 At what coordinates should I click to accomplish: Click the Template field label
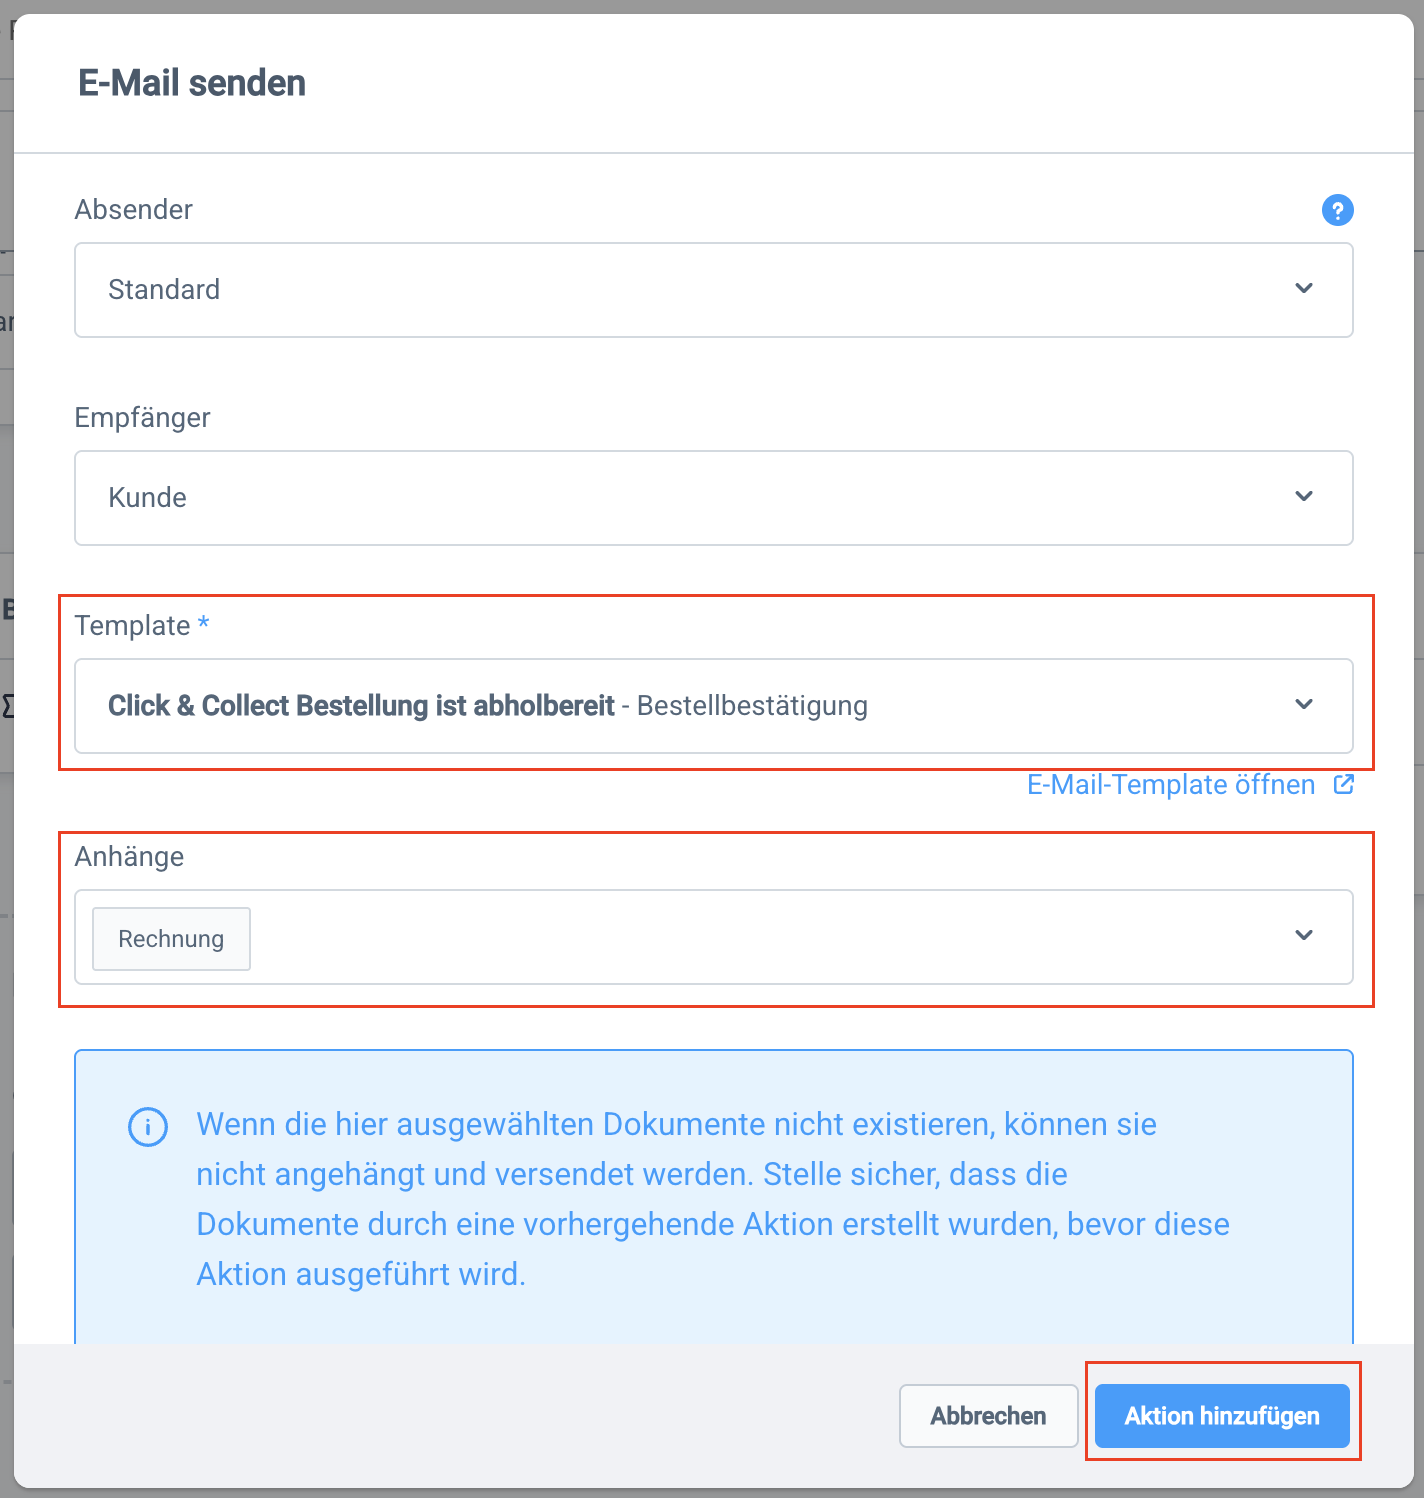[133, 626]
